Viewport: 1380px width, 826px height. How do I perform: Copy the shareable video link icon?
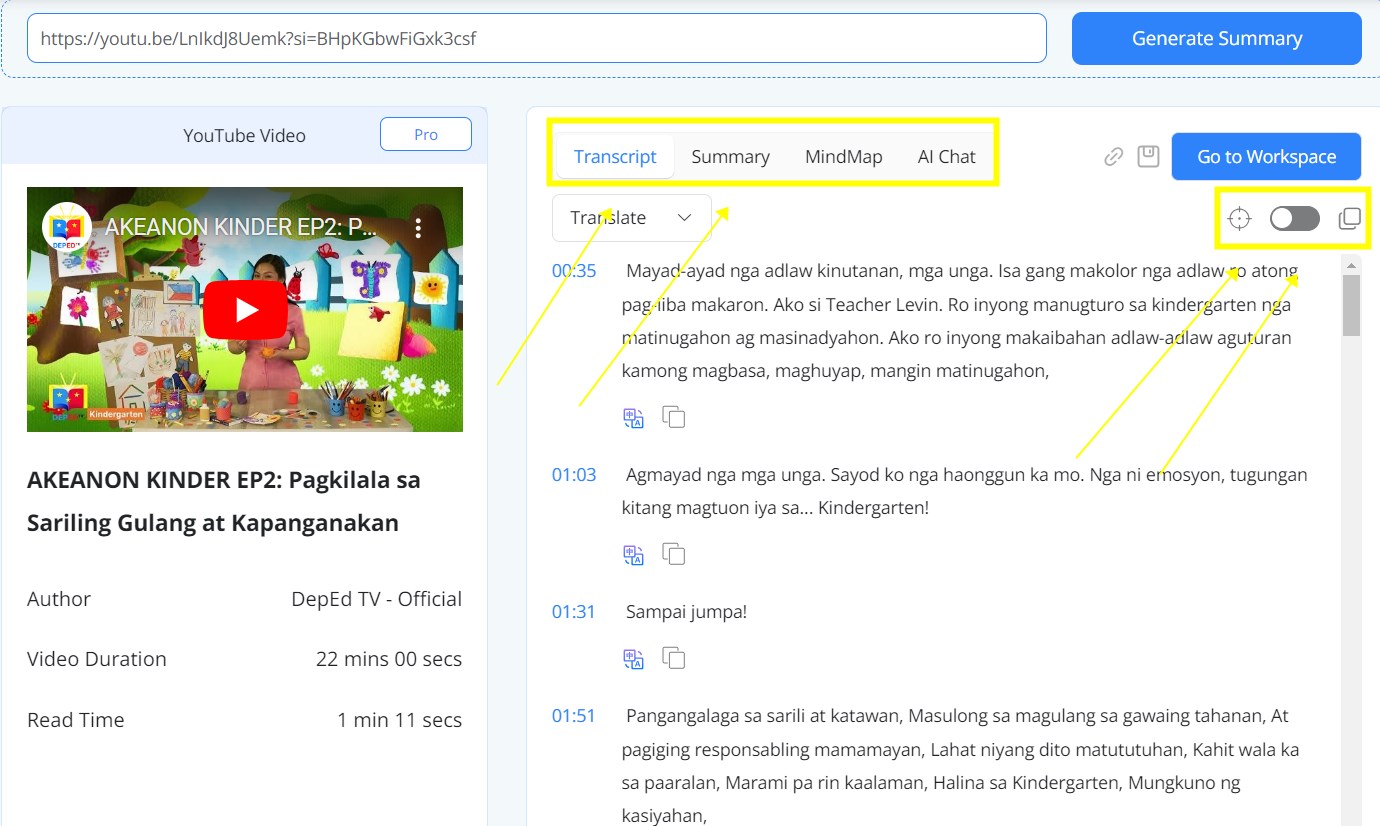pyautogui.click(x=1113, y=156)
